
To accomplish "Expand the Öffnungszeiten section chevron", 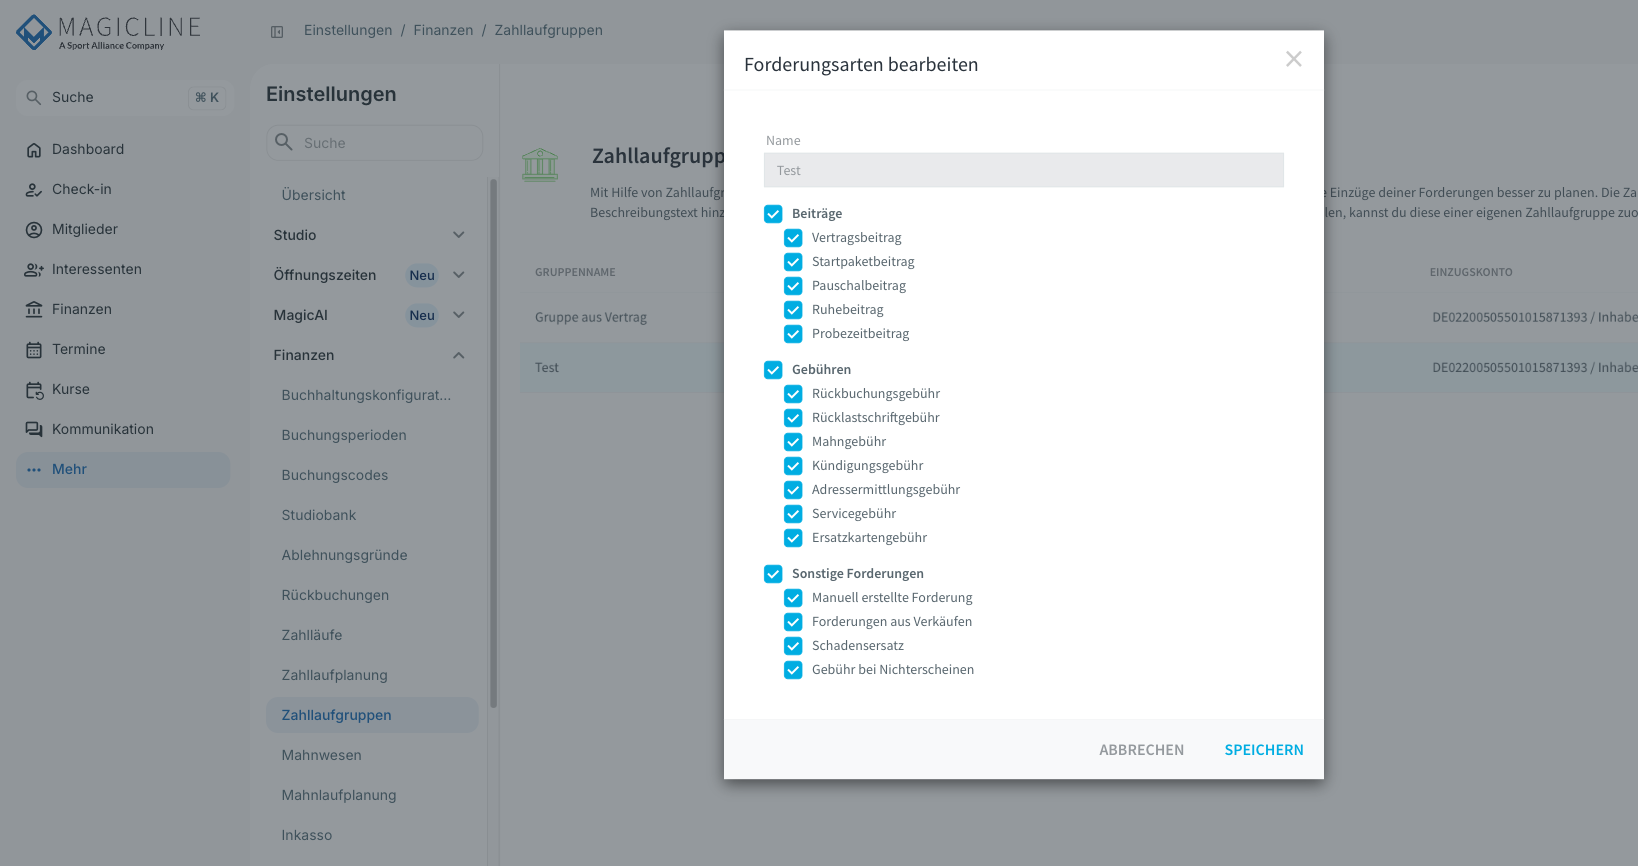I will [459, 275].
